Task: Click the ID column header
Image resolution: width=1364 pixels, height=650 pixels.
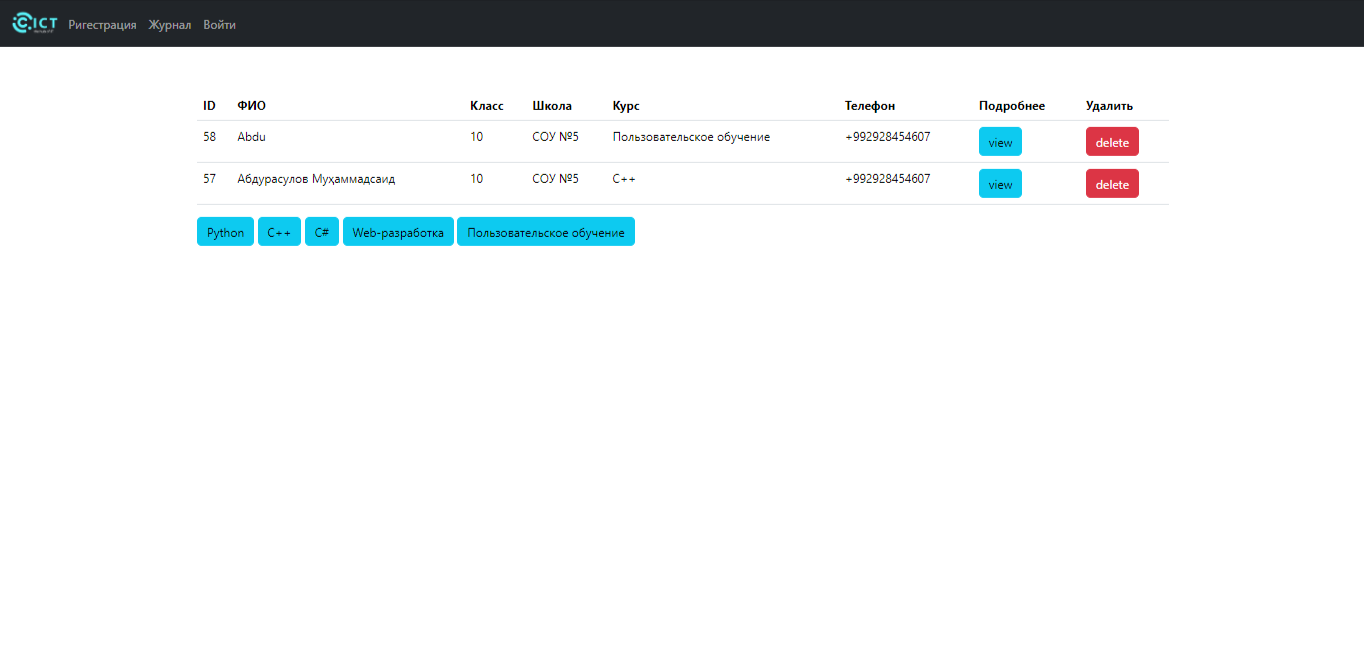Action: pos(209,106)
